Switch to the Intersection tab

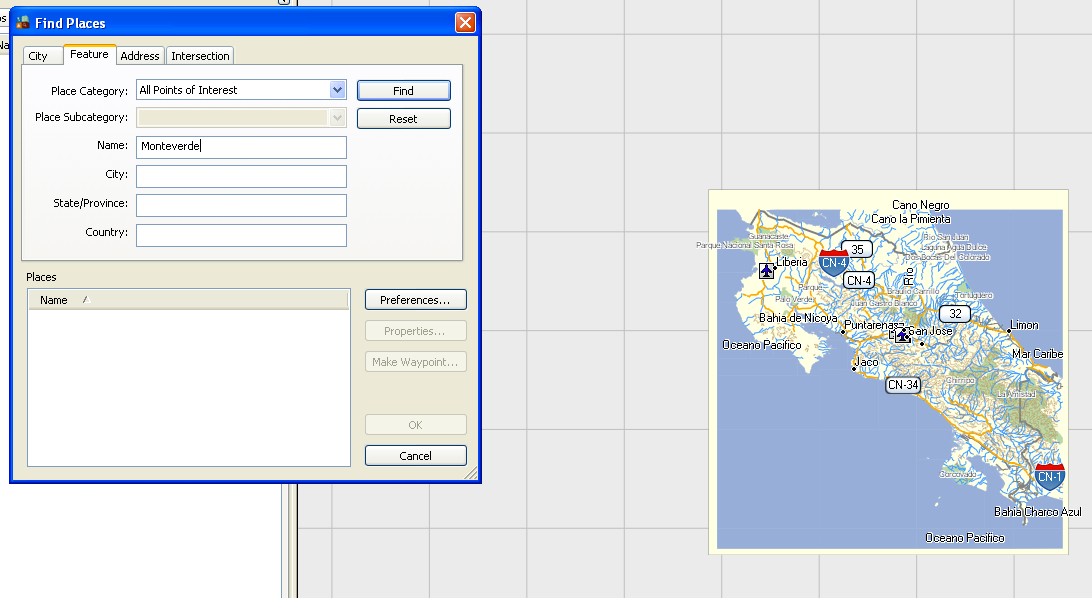pos(200,56)
